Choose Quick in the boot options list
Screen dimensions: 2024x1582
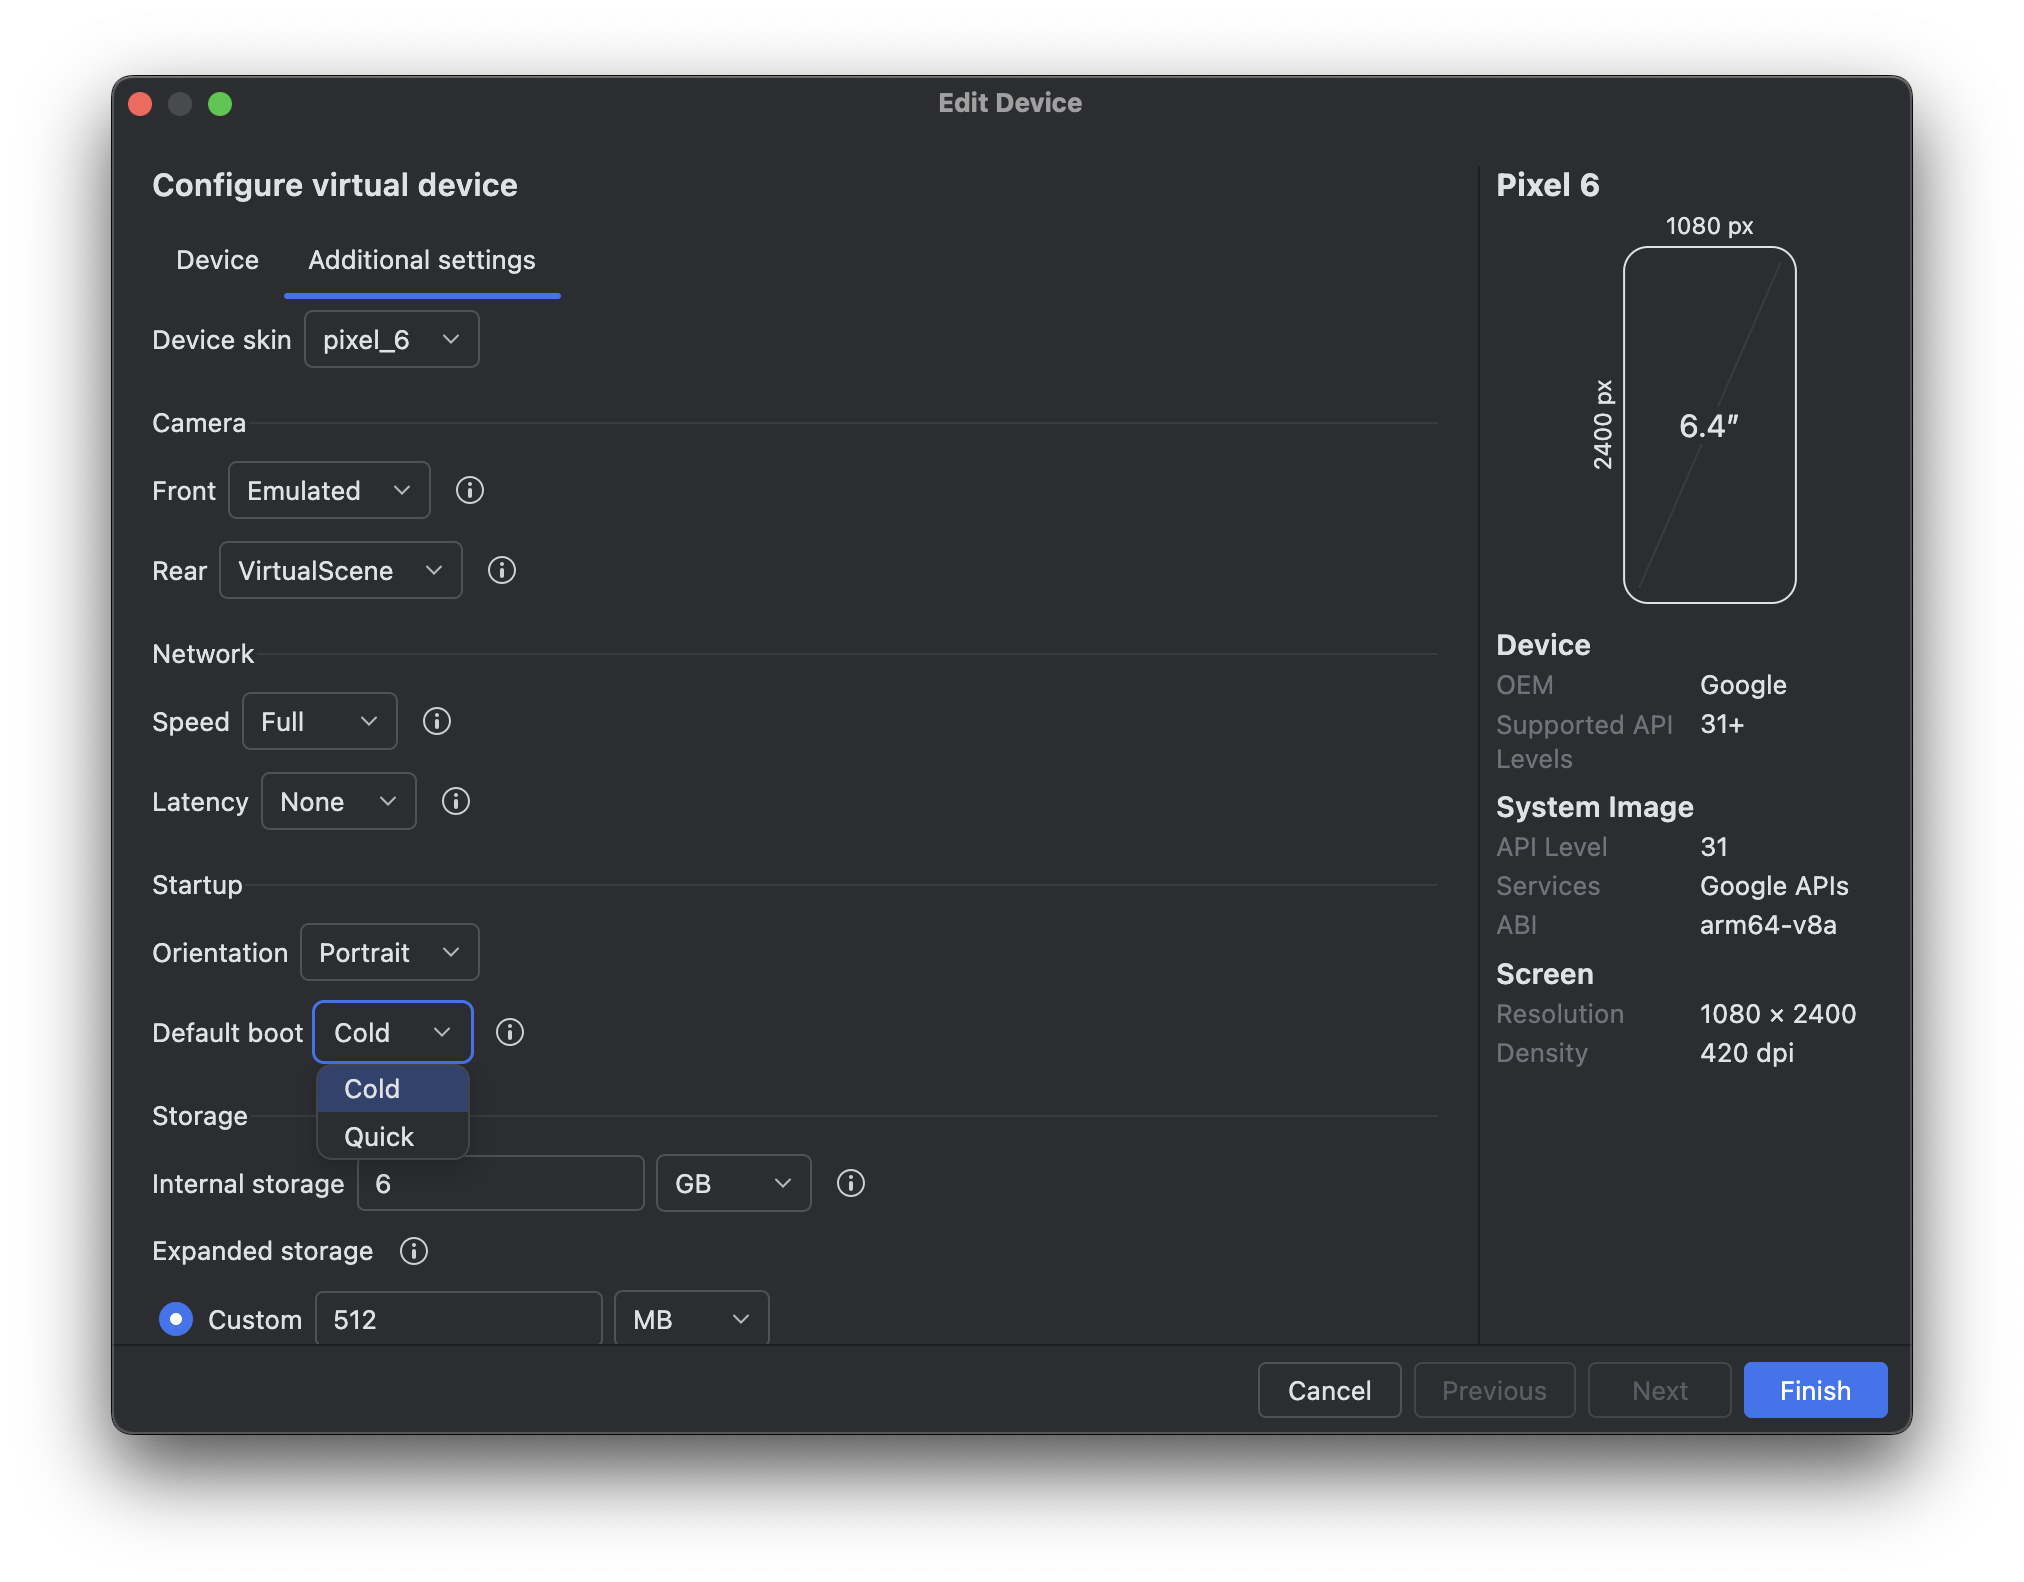[x=393, y=1136]
